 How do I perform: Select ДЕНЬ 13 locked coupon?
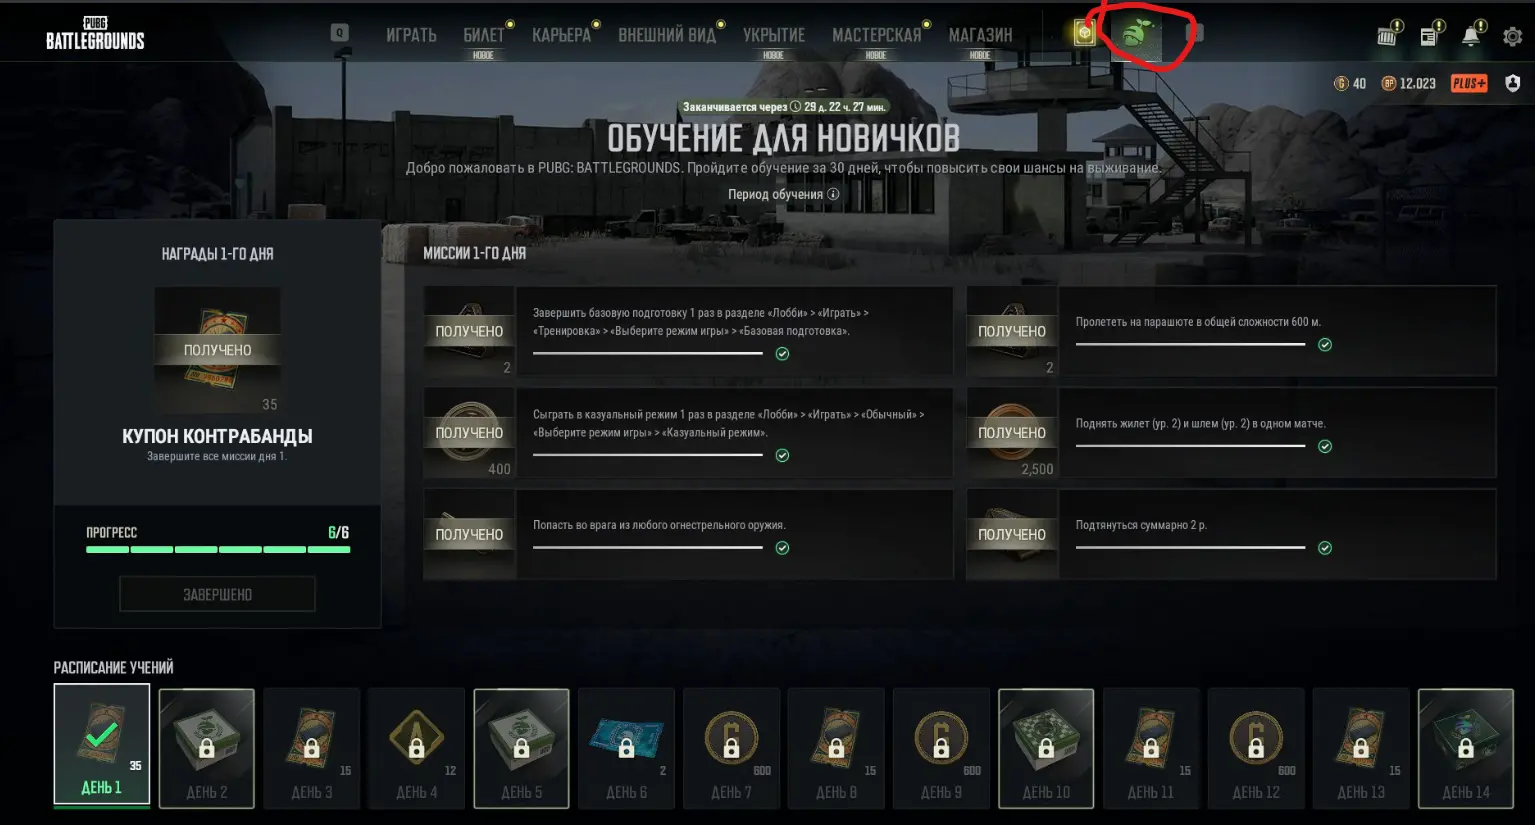point(1361,748)
